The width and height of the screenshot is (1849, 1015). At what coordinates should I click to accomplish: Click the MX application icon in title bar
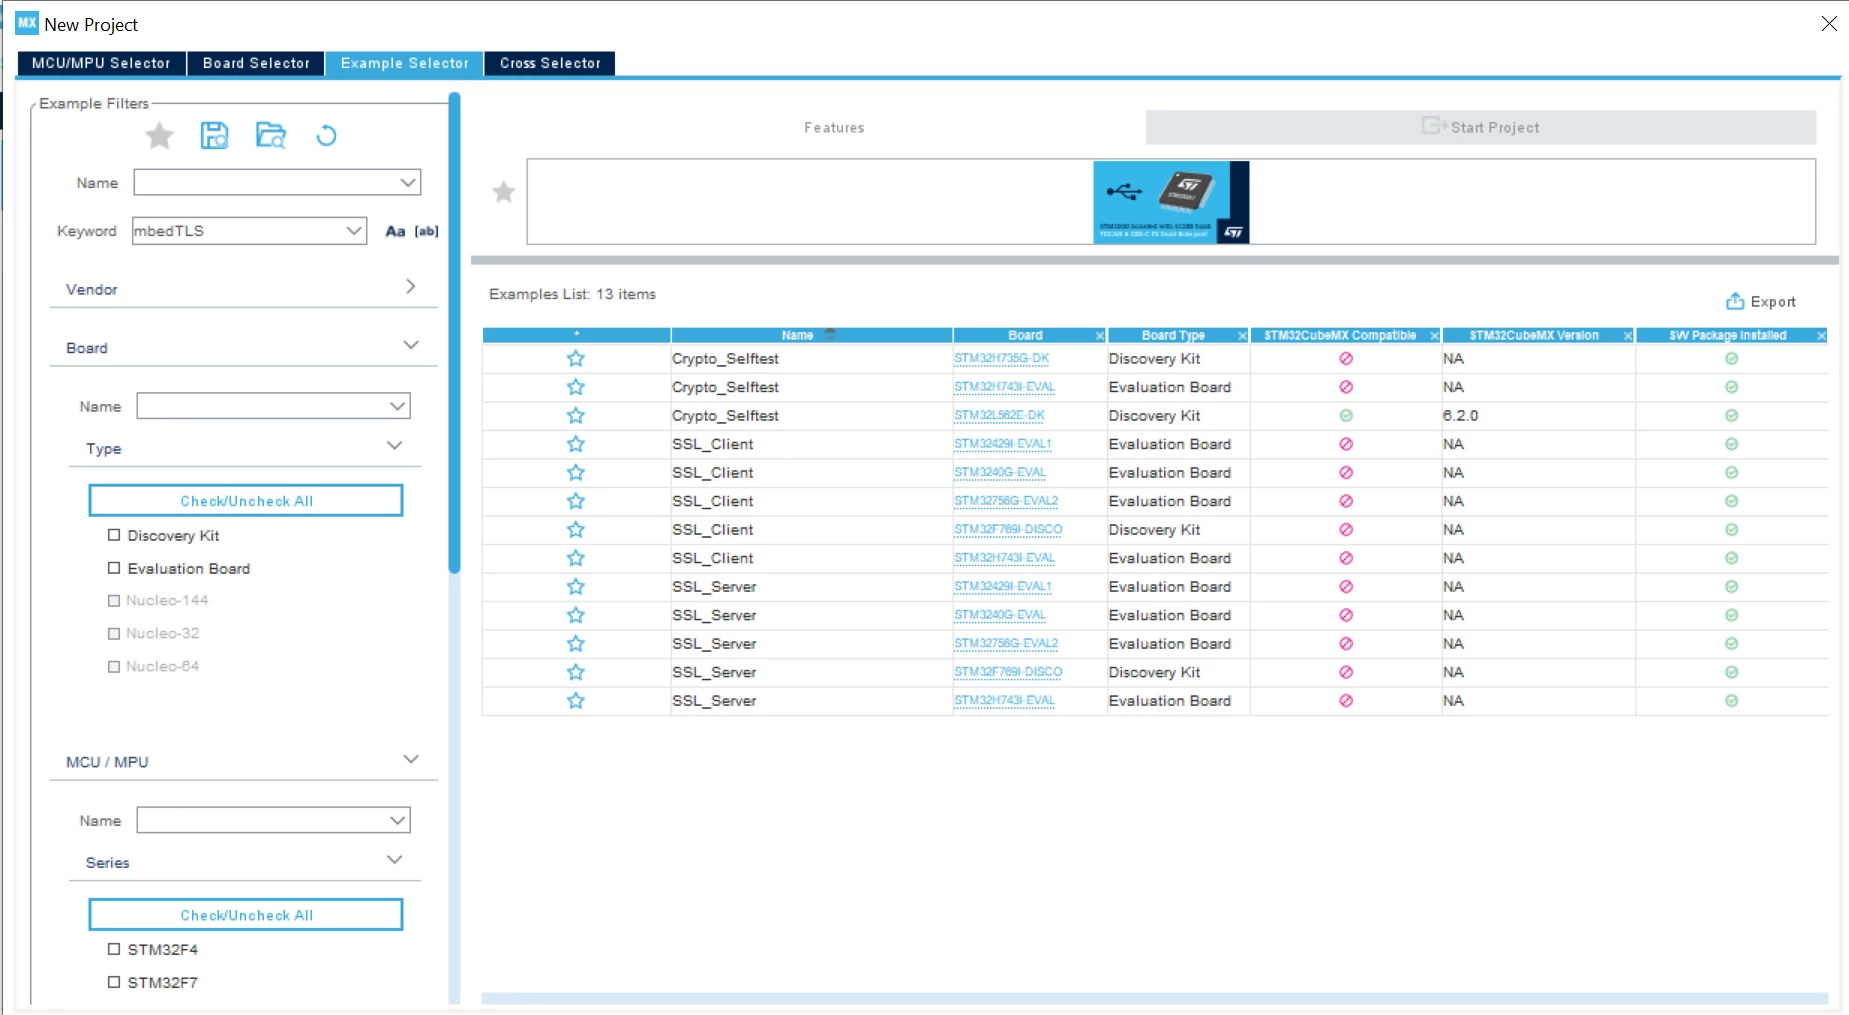[x=27, y=23]
